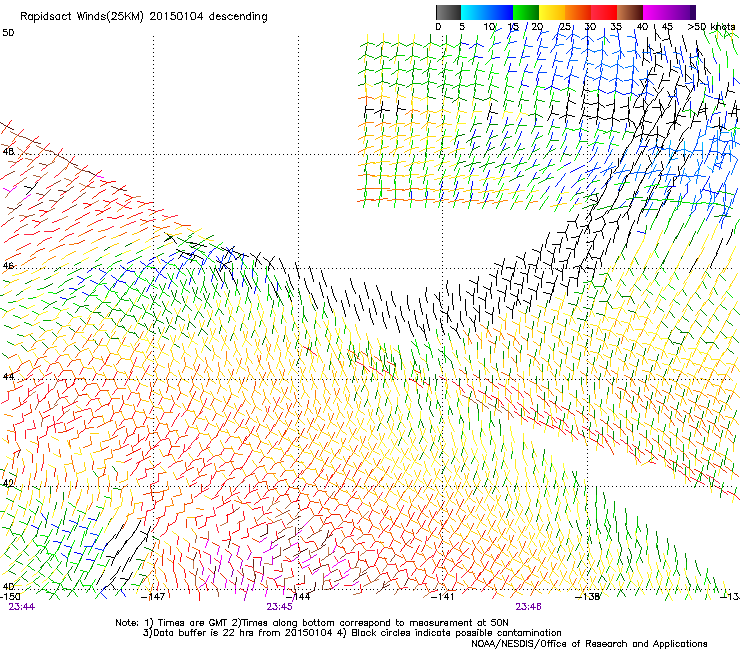Click the latitude label '44'

pyautogui.click(x=8, y=377)
